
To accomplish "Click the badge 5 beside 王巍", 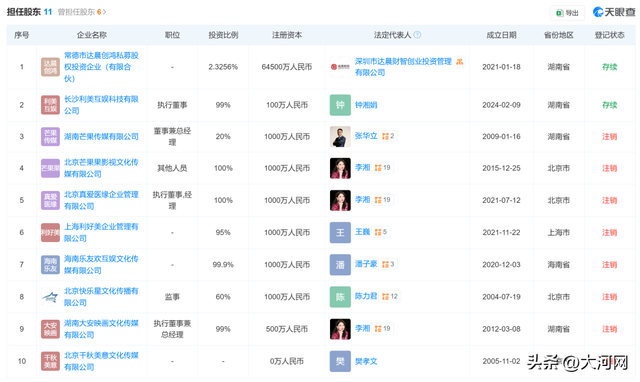I will tap(381, 232).
